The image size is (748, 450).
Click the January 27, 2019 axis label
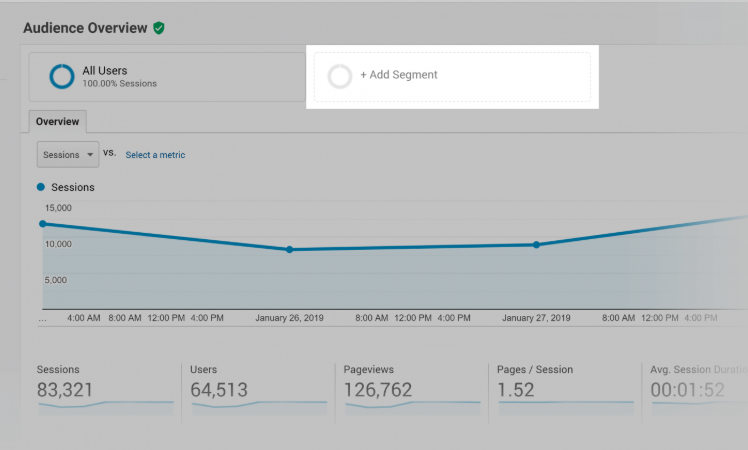click(x=536, y=318)
